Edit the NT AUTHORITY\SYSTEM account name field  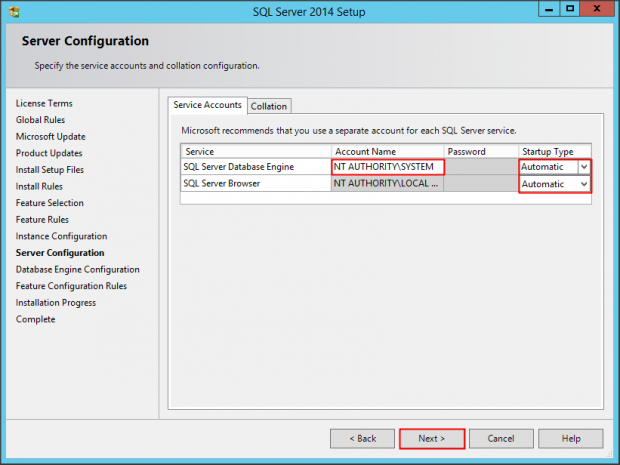388,167
